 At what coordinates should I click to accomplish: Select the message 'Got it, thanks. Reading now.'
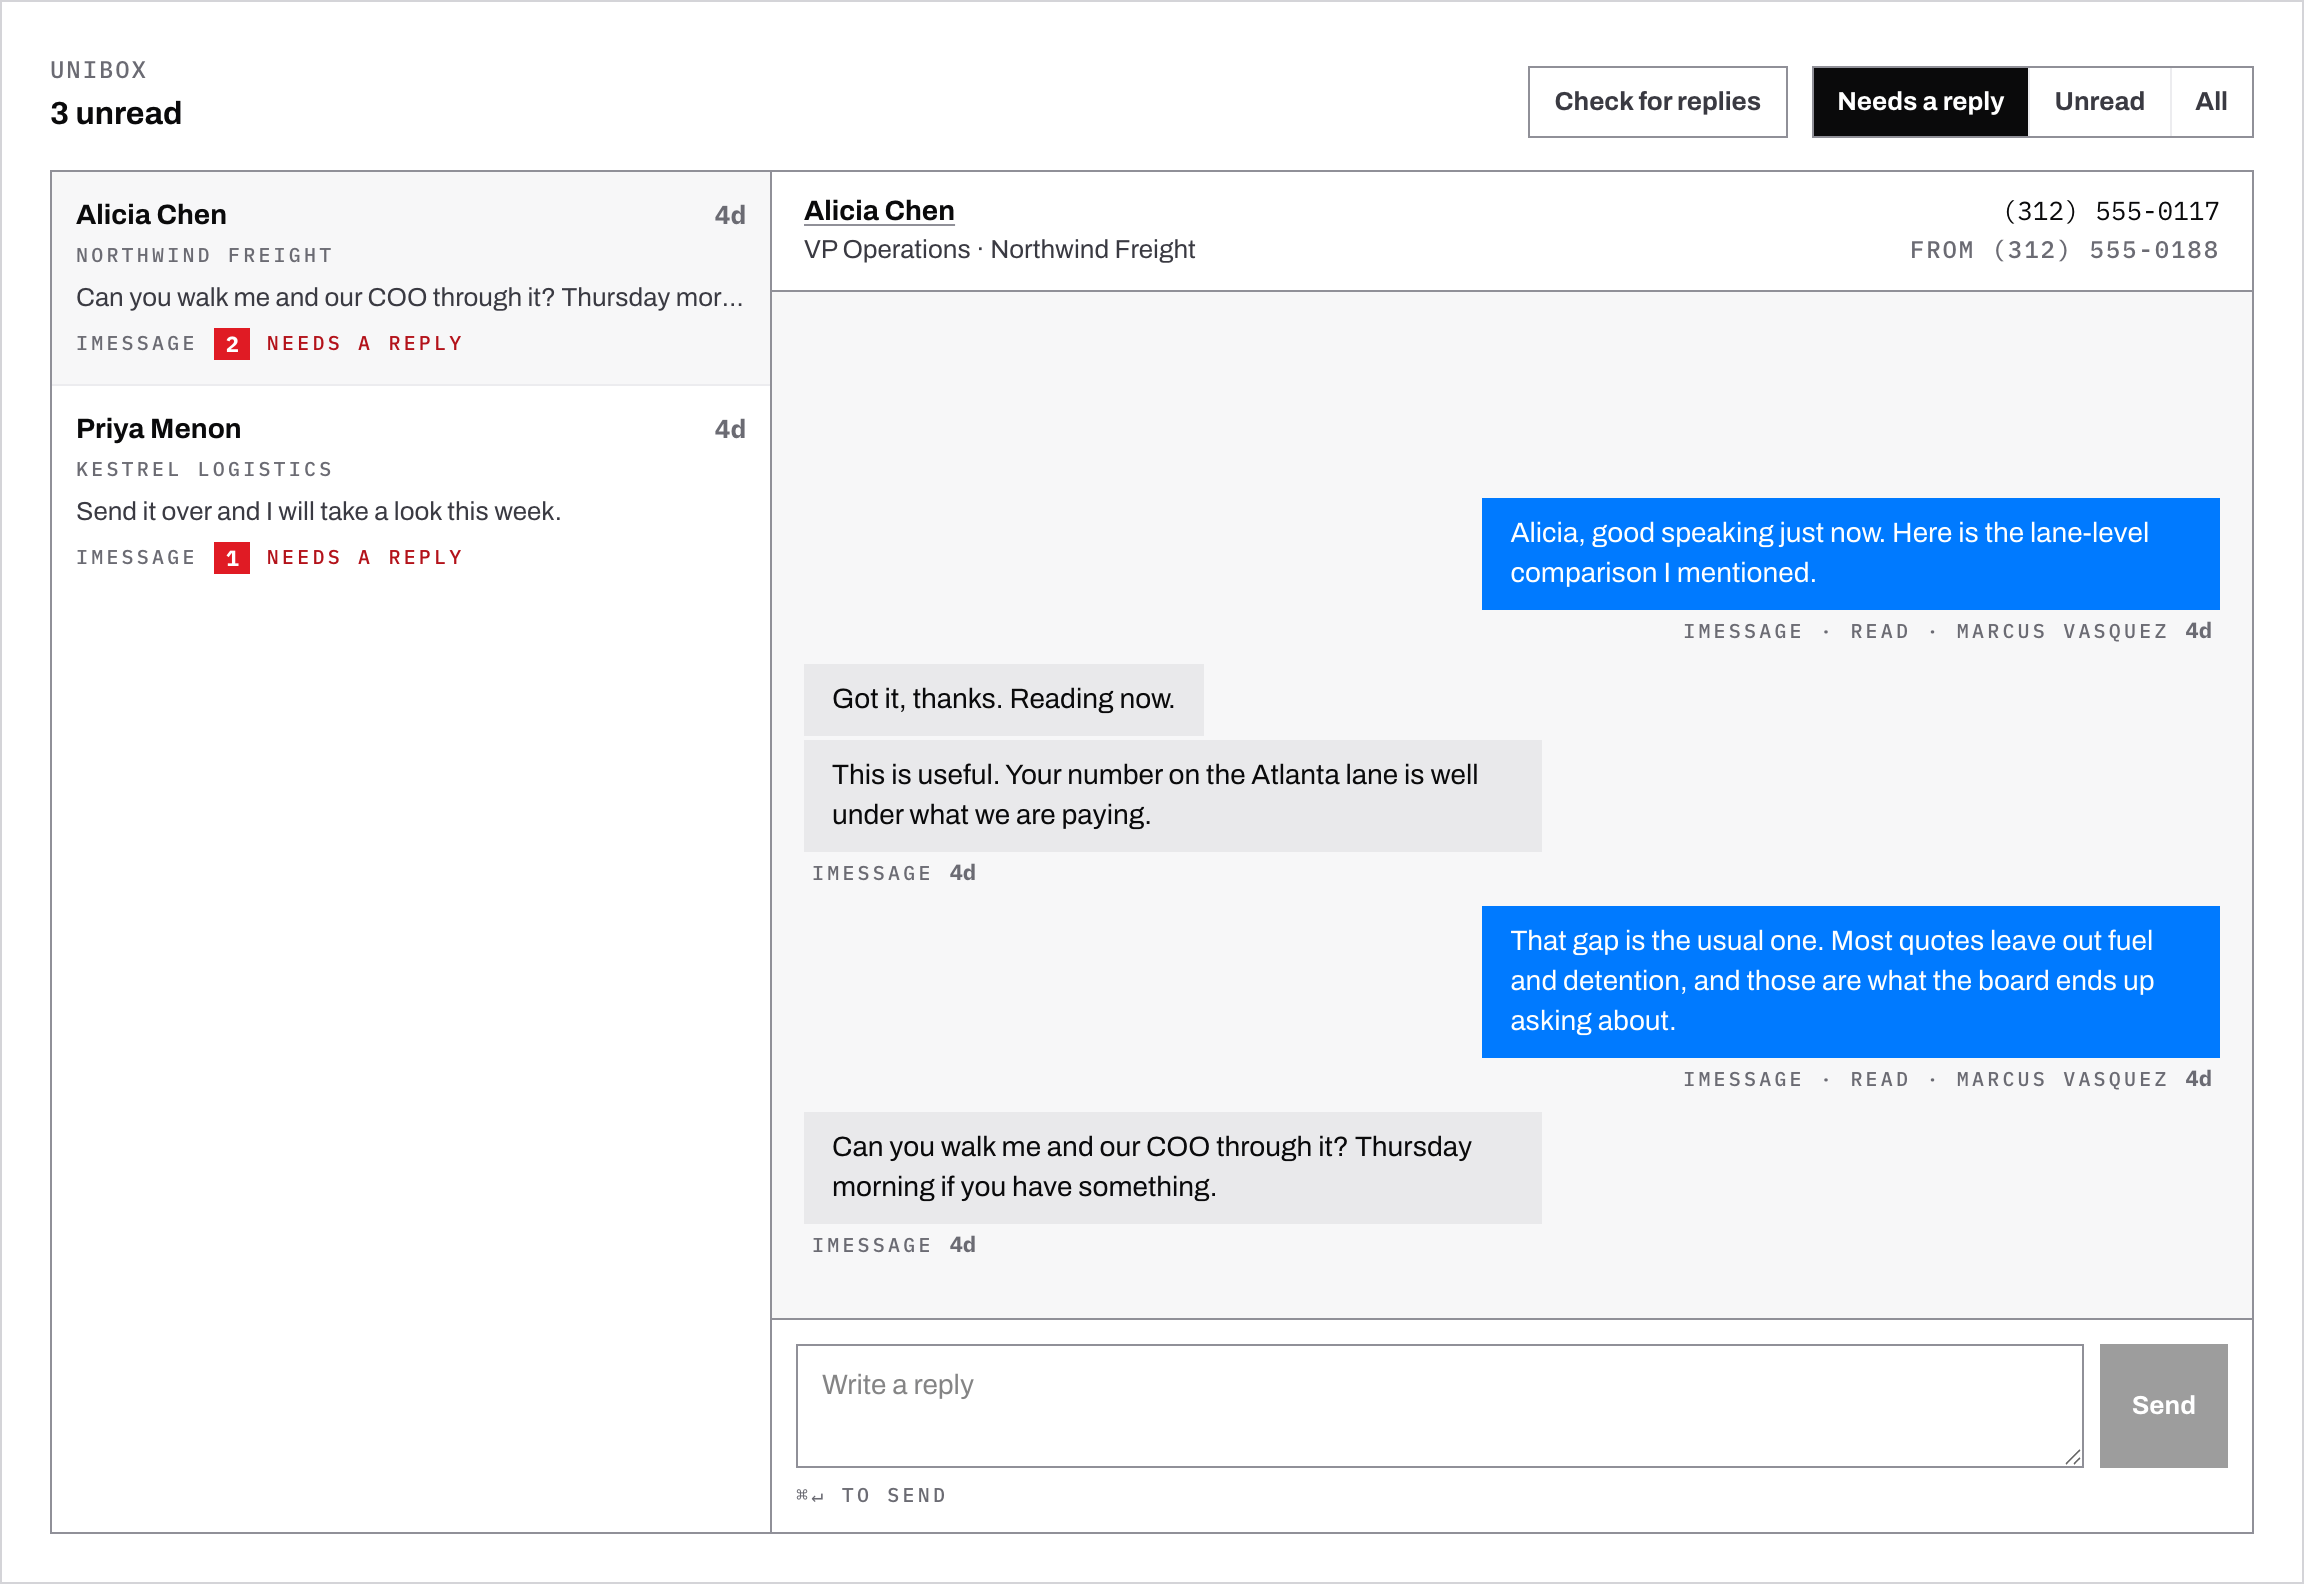click(x=1003, y=699)
